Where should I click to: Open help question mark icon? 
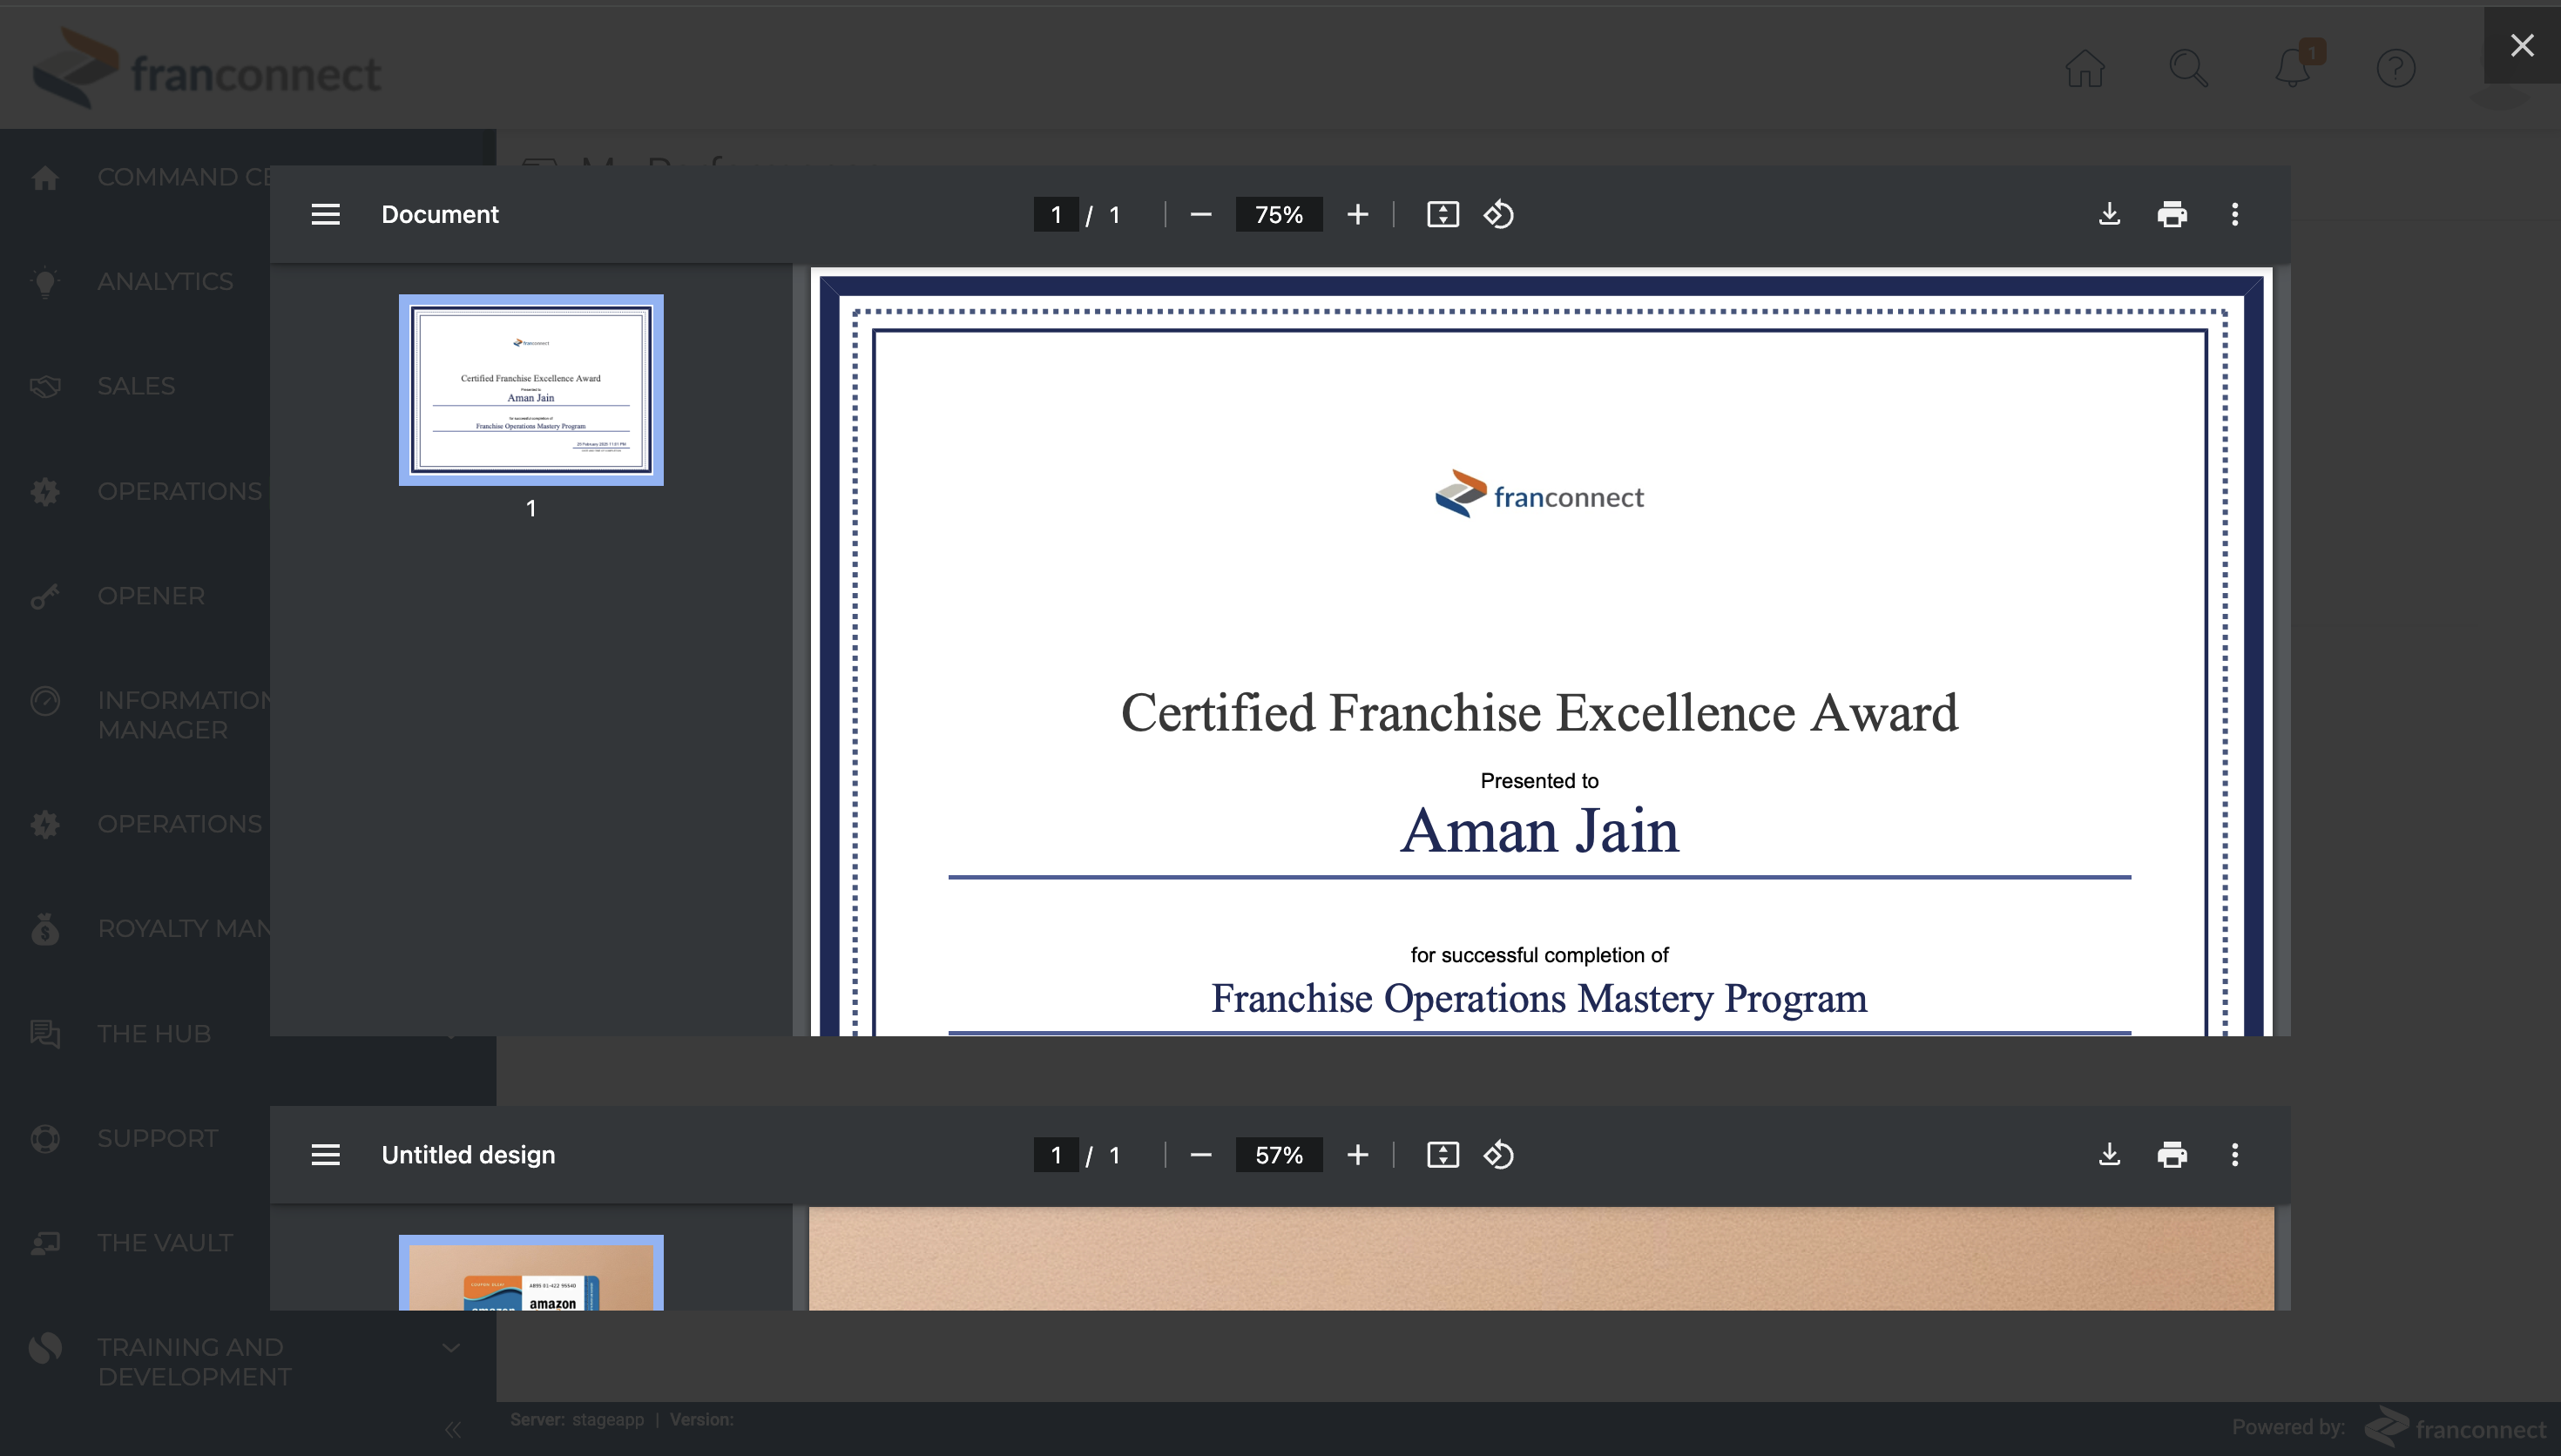2396,69
